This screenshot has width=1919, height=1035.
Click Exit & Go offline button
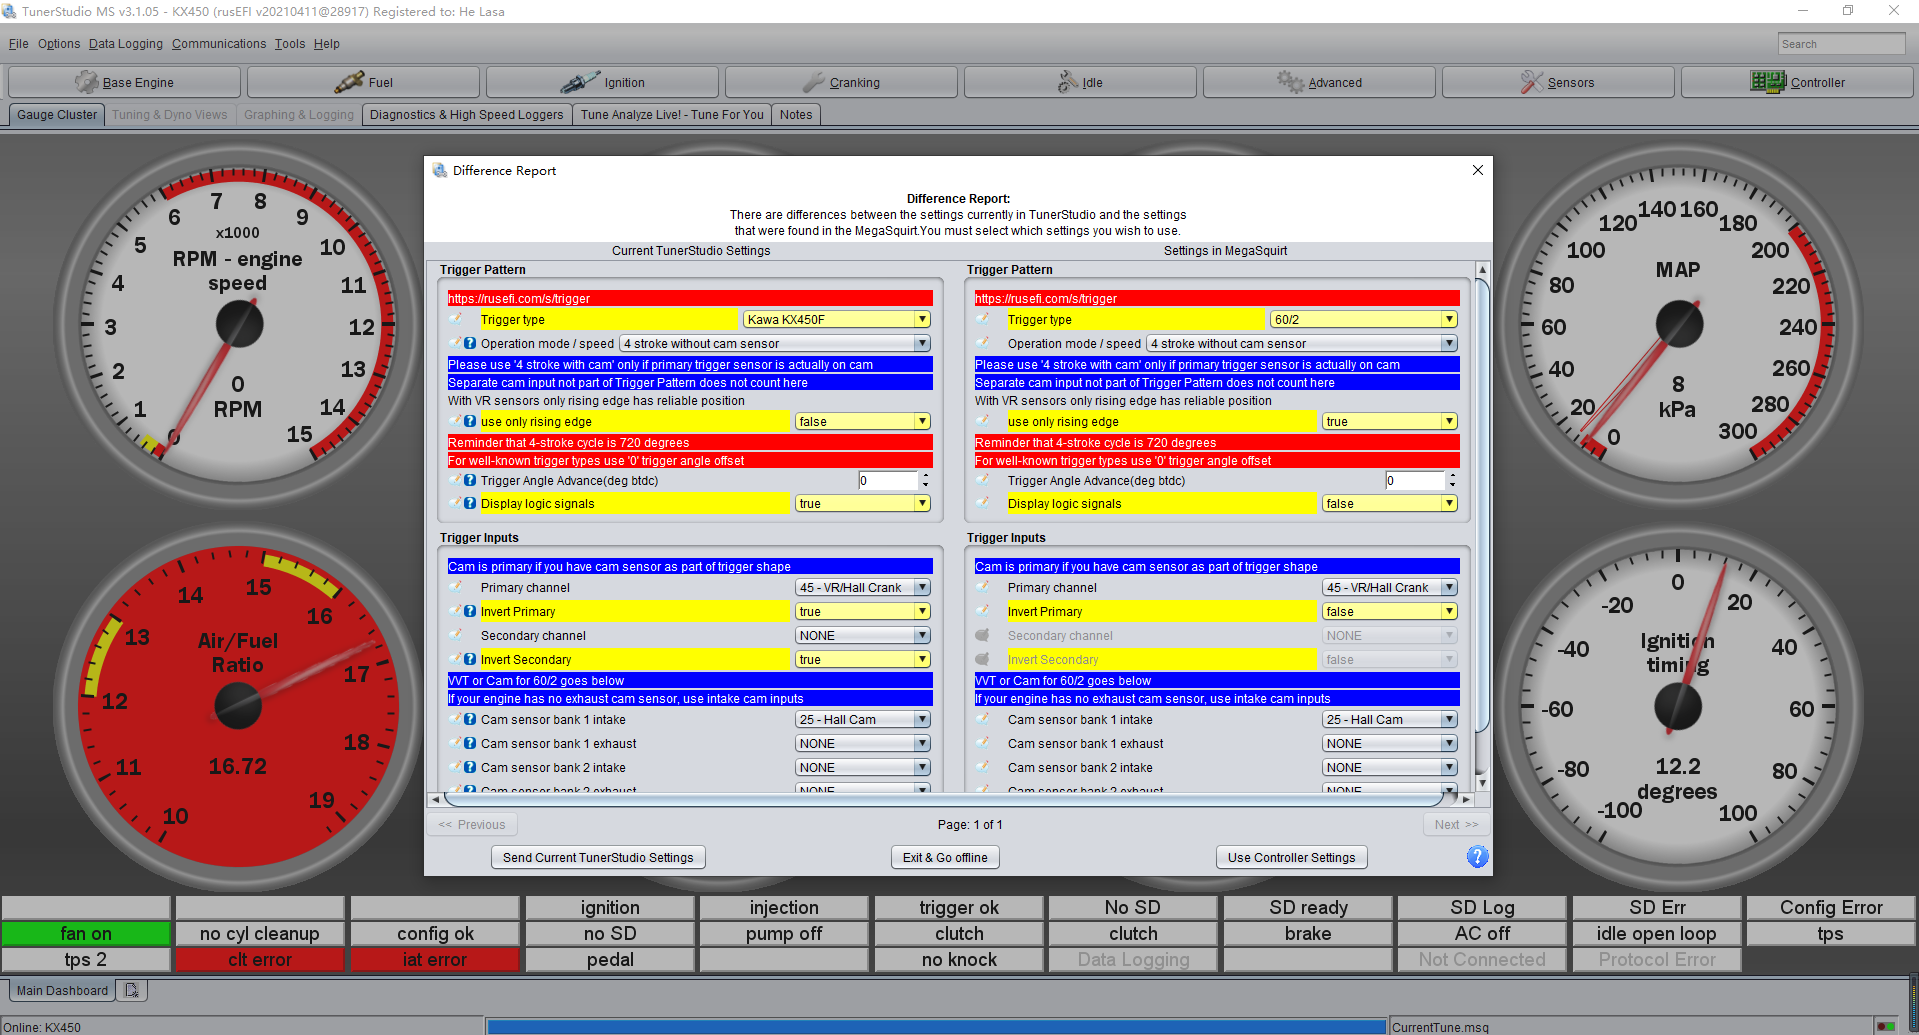945,857
